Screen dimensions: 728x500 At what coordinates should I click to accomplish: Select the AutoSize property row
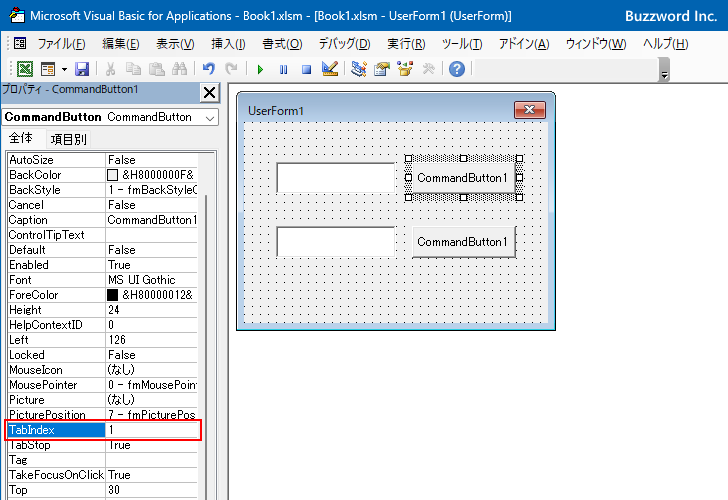pos(102,160)
